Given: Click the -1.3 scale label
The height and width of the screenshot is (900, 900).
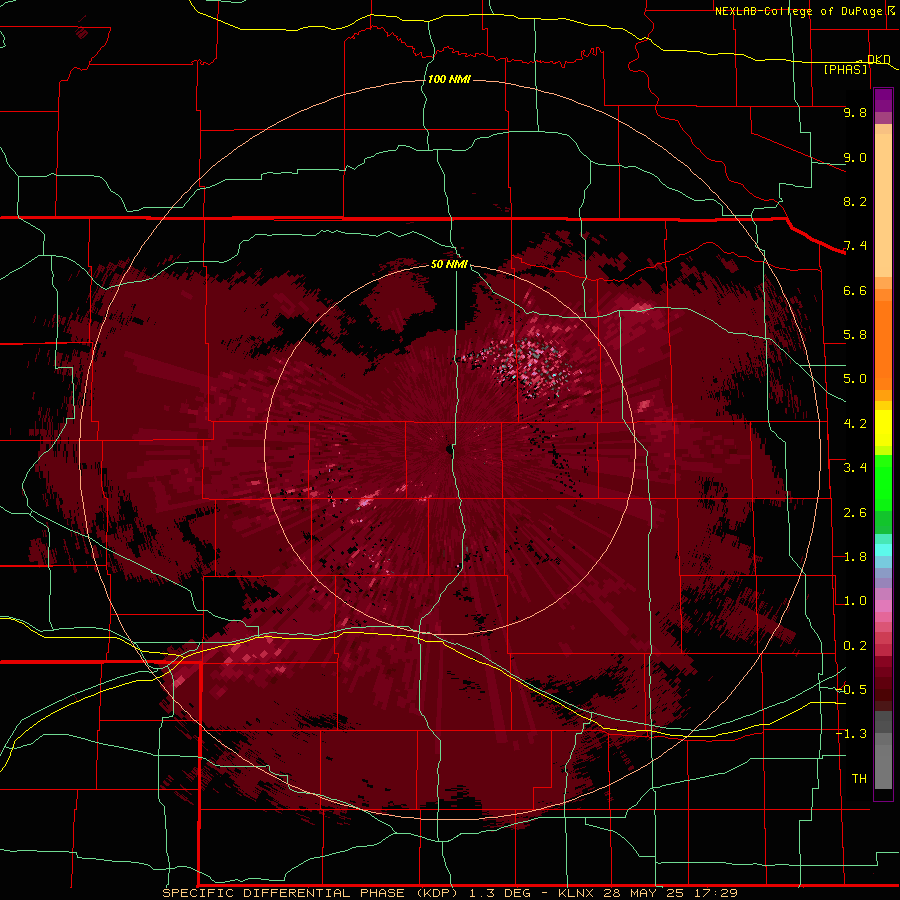Looking at the screenshot, I should coord(851,734).
